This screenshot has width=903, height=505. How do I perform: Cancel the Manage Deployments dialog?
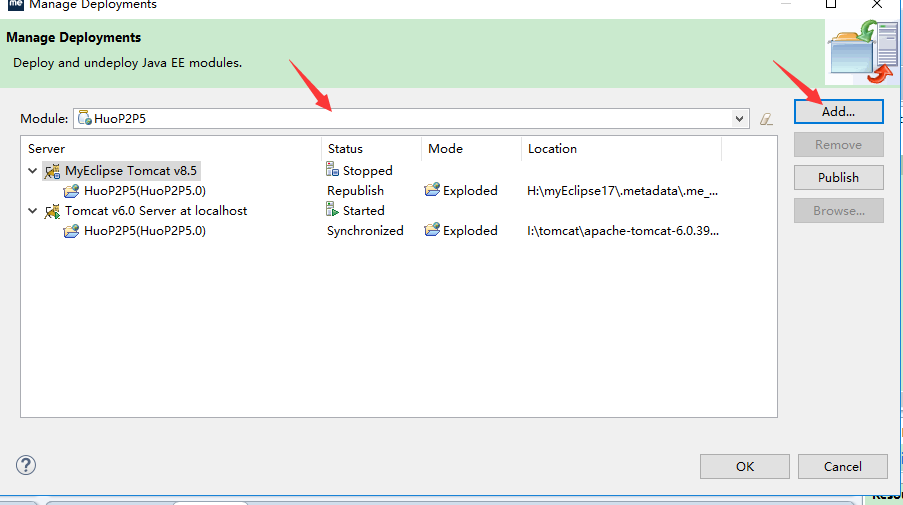point(843,466)
